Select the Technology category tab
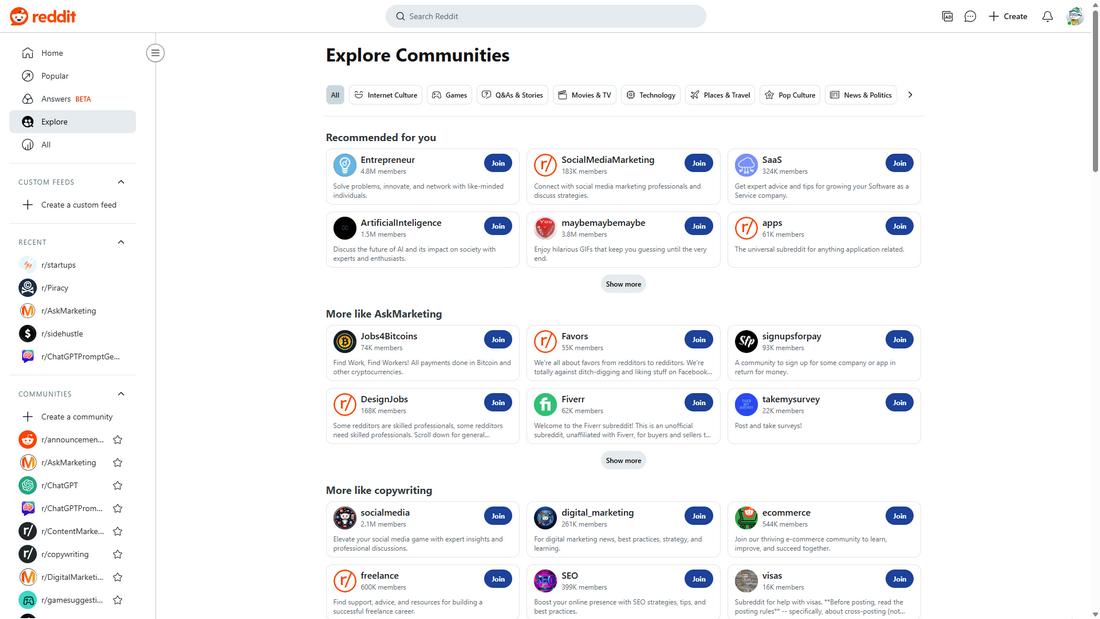Viewport: 1100px width, 619px height. 651,95
